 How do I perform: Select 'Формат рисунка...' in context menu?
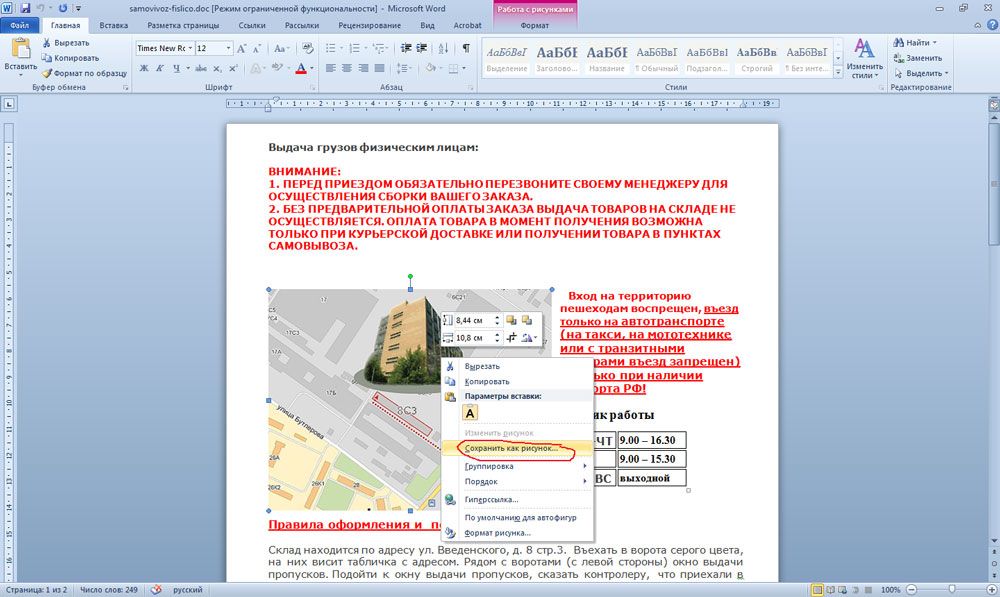click(x=497, y=533)
